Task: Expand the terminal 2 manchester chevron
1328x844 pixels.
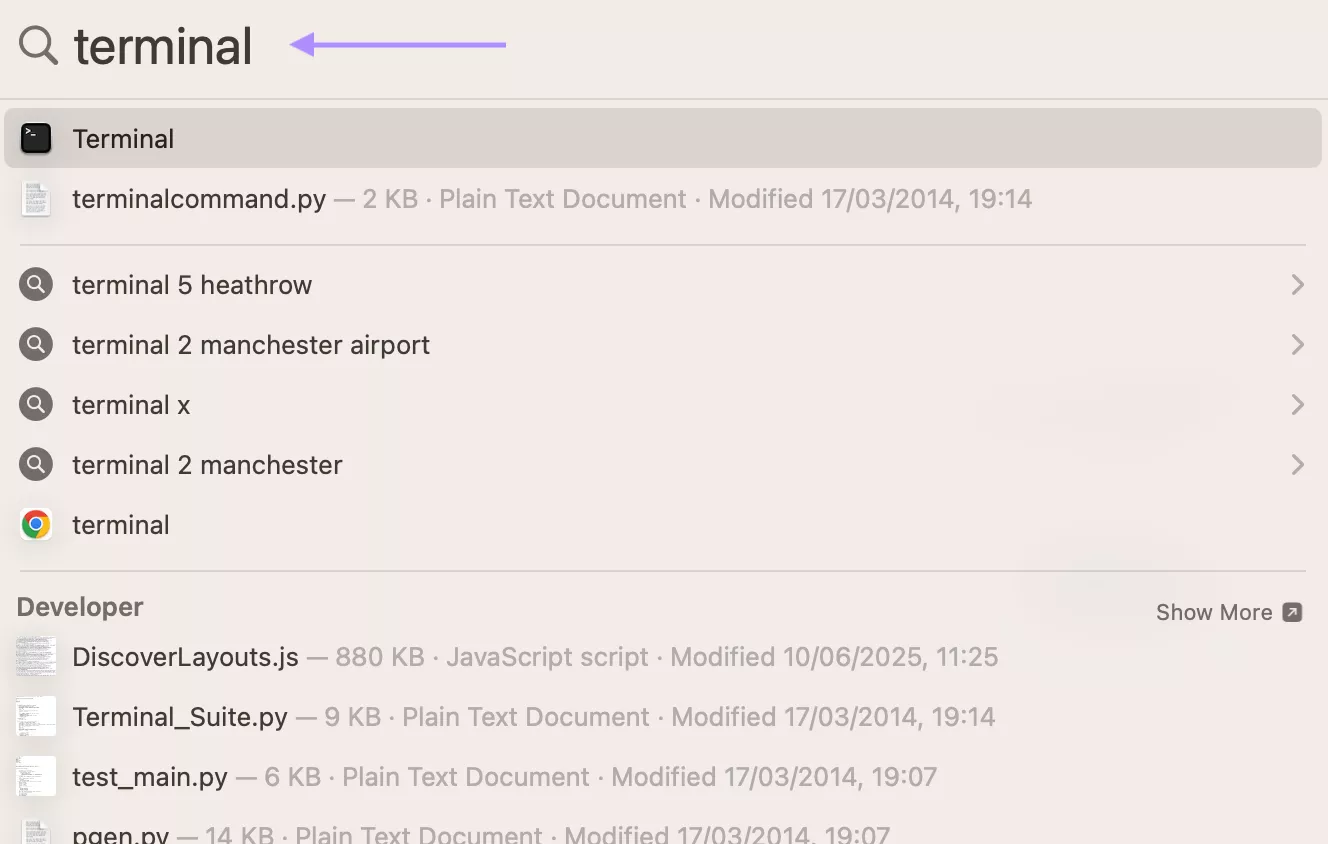Action: click(x=1297, y=465)
